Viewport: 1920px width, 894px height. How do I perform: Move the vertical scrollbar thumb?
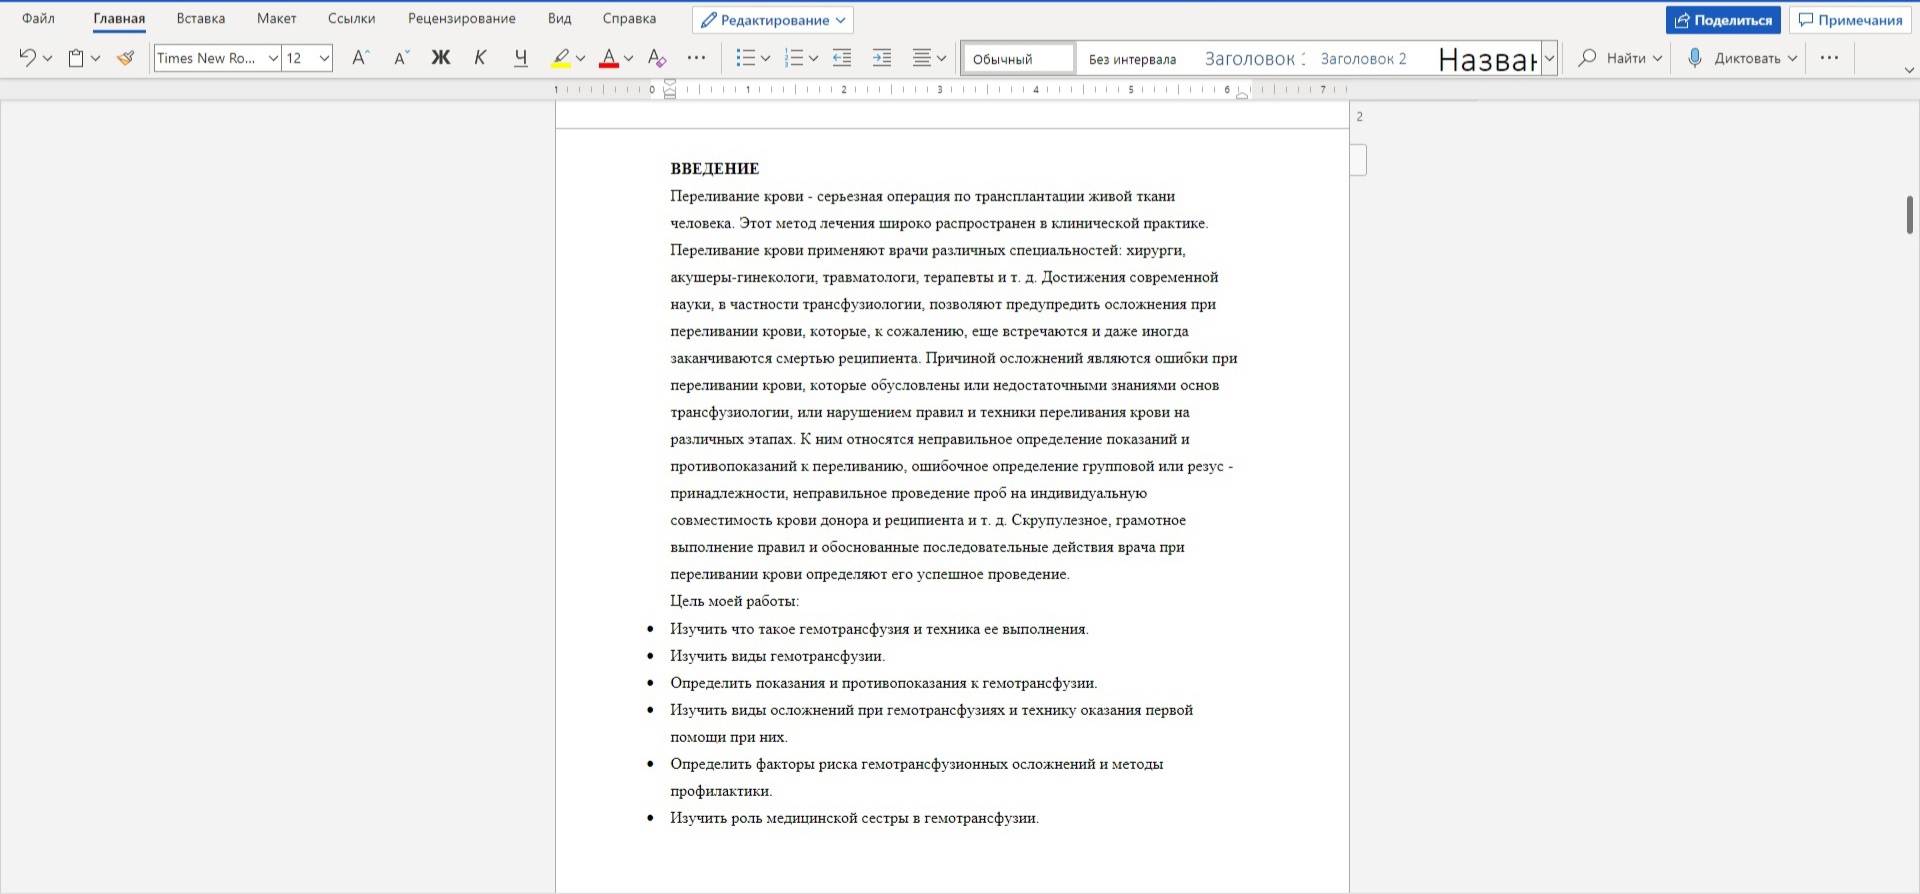(1909, 215)
